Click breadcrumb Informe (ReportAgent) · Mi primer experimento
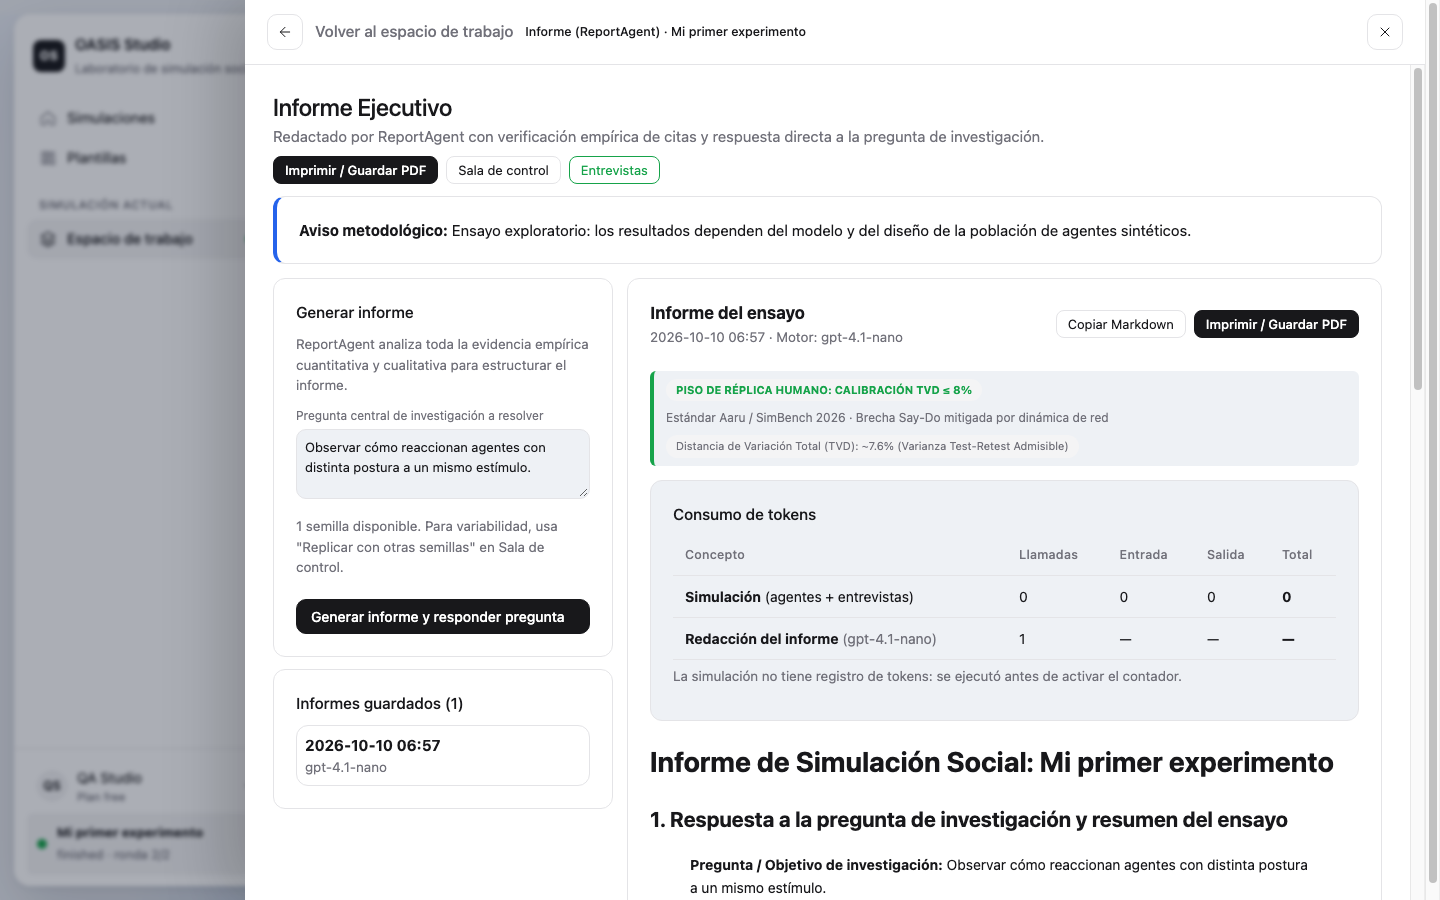1440x900 pixels. pyautogui.click(x=665, y=32)
